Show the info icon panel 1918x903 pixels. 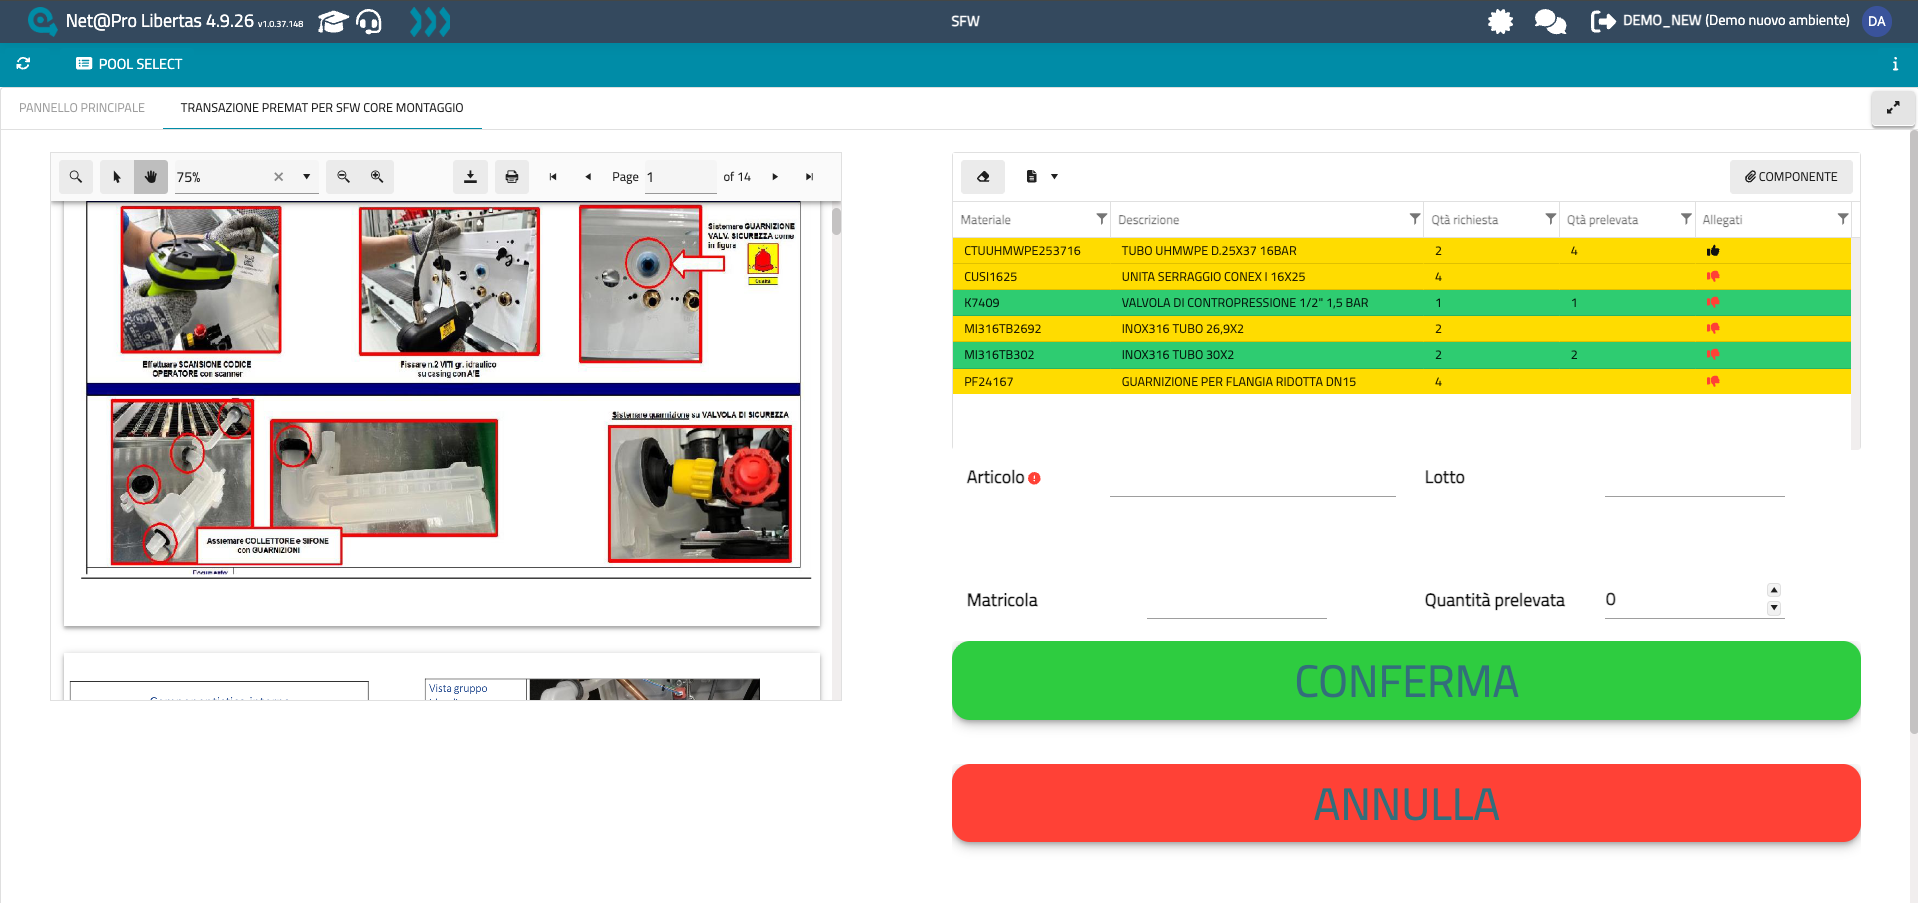click(x=1895, y=64)
